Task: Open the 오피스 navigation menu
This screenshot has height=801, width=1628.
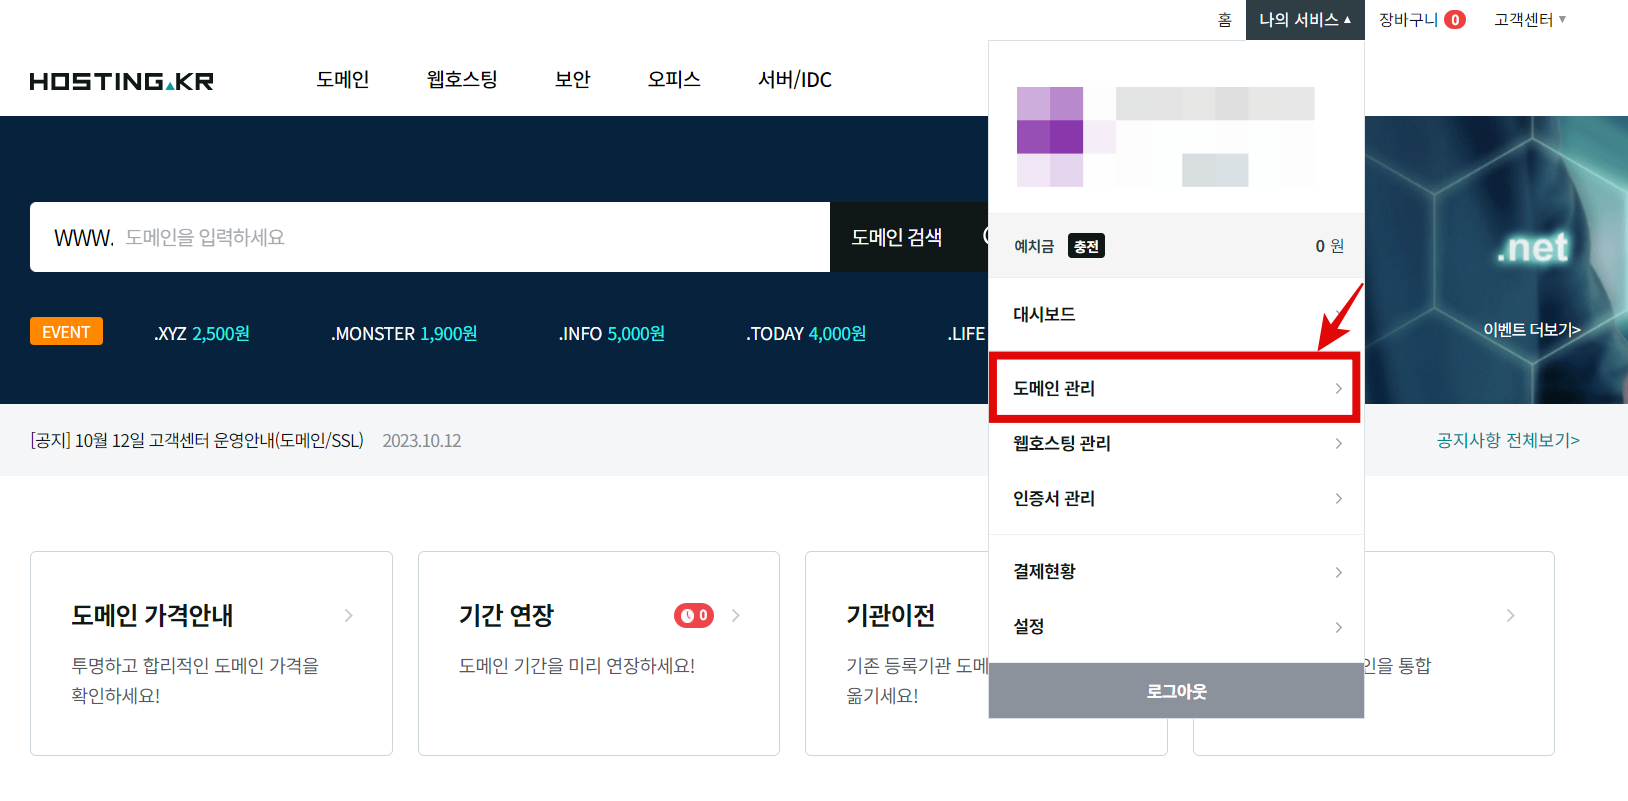Action: pos(674,79)
